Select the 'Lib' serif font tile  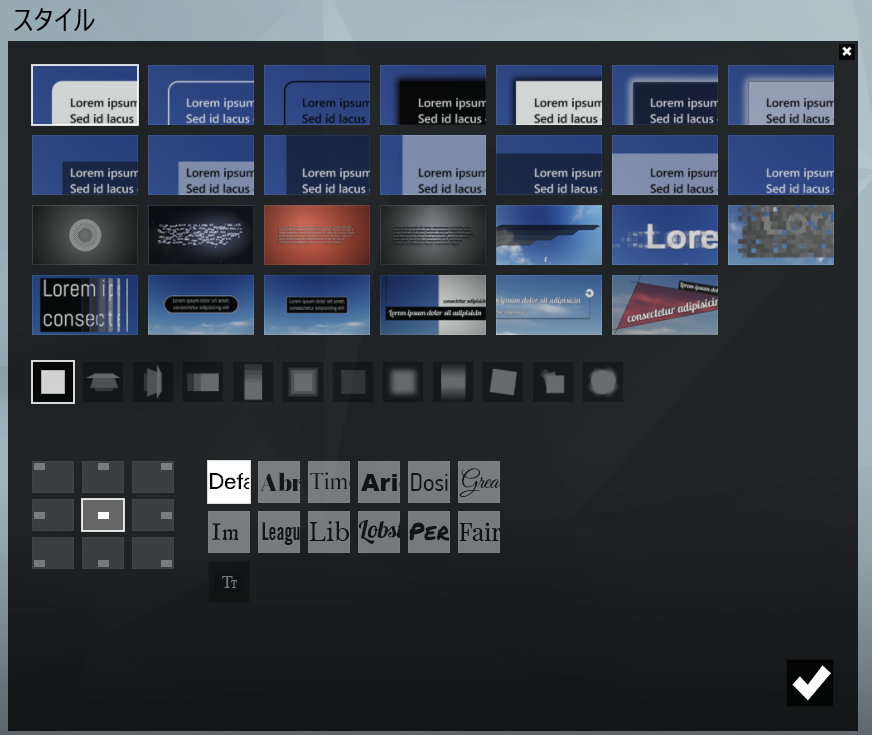[329, 532]
